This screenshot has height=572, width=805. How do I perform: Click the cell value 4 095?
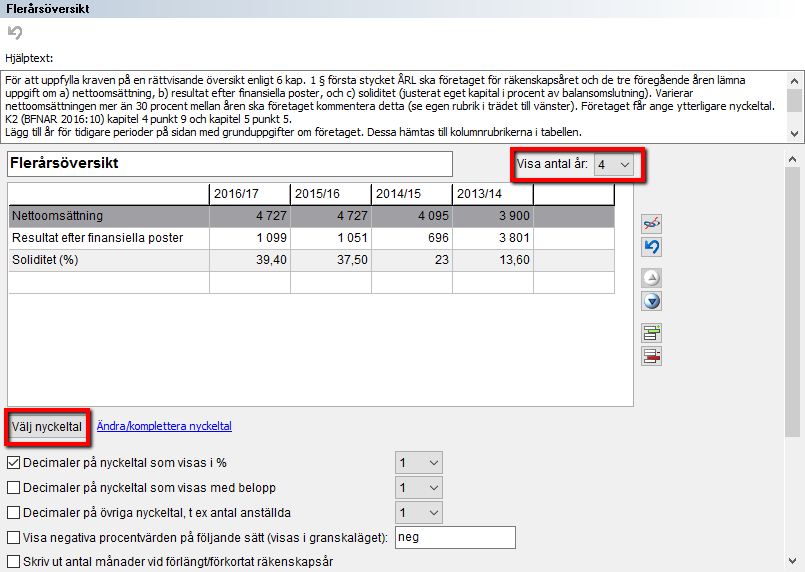pos(412,216)
